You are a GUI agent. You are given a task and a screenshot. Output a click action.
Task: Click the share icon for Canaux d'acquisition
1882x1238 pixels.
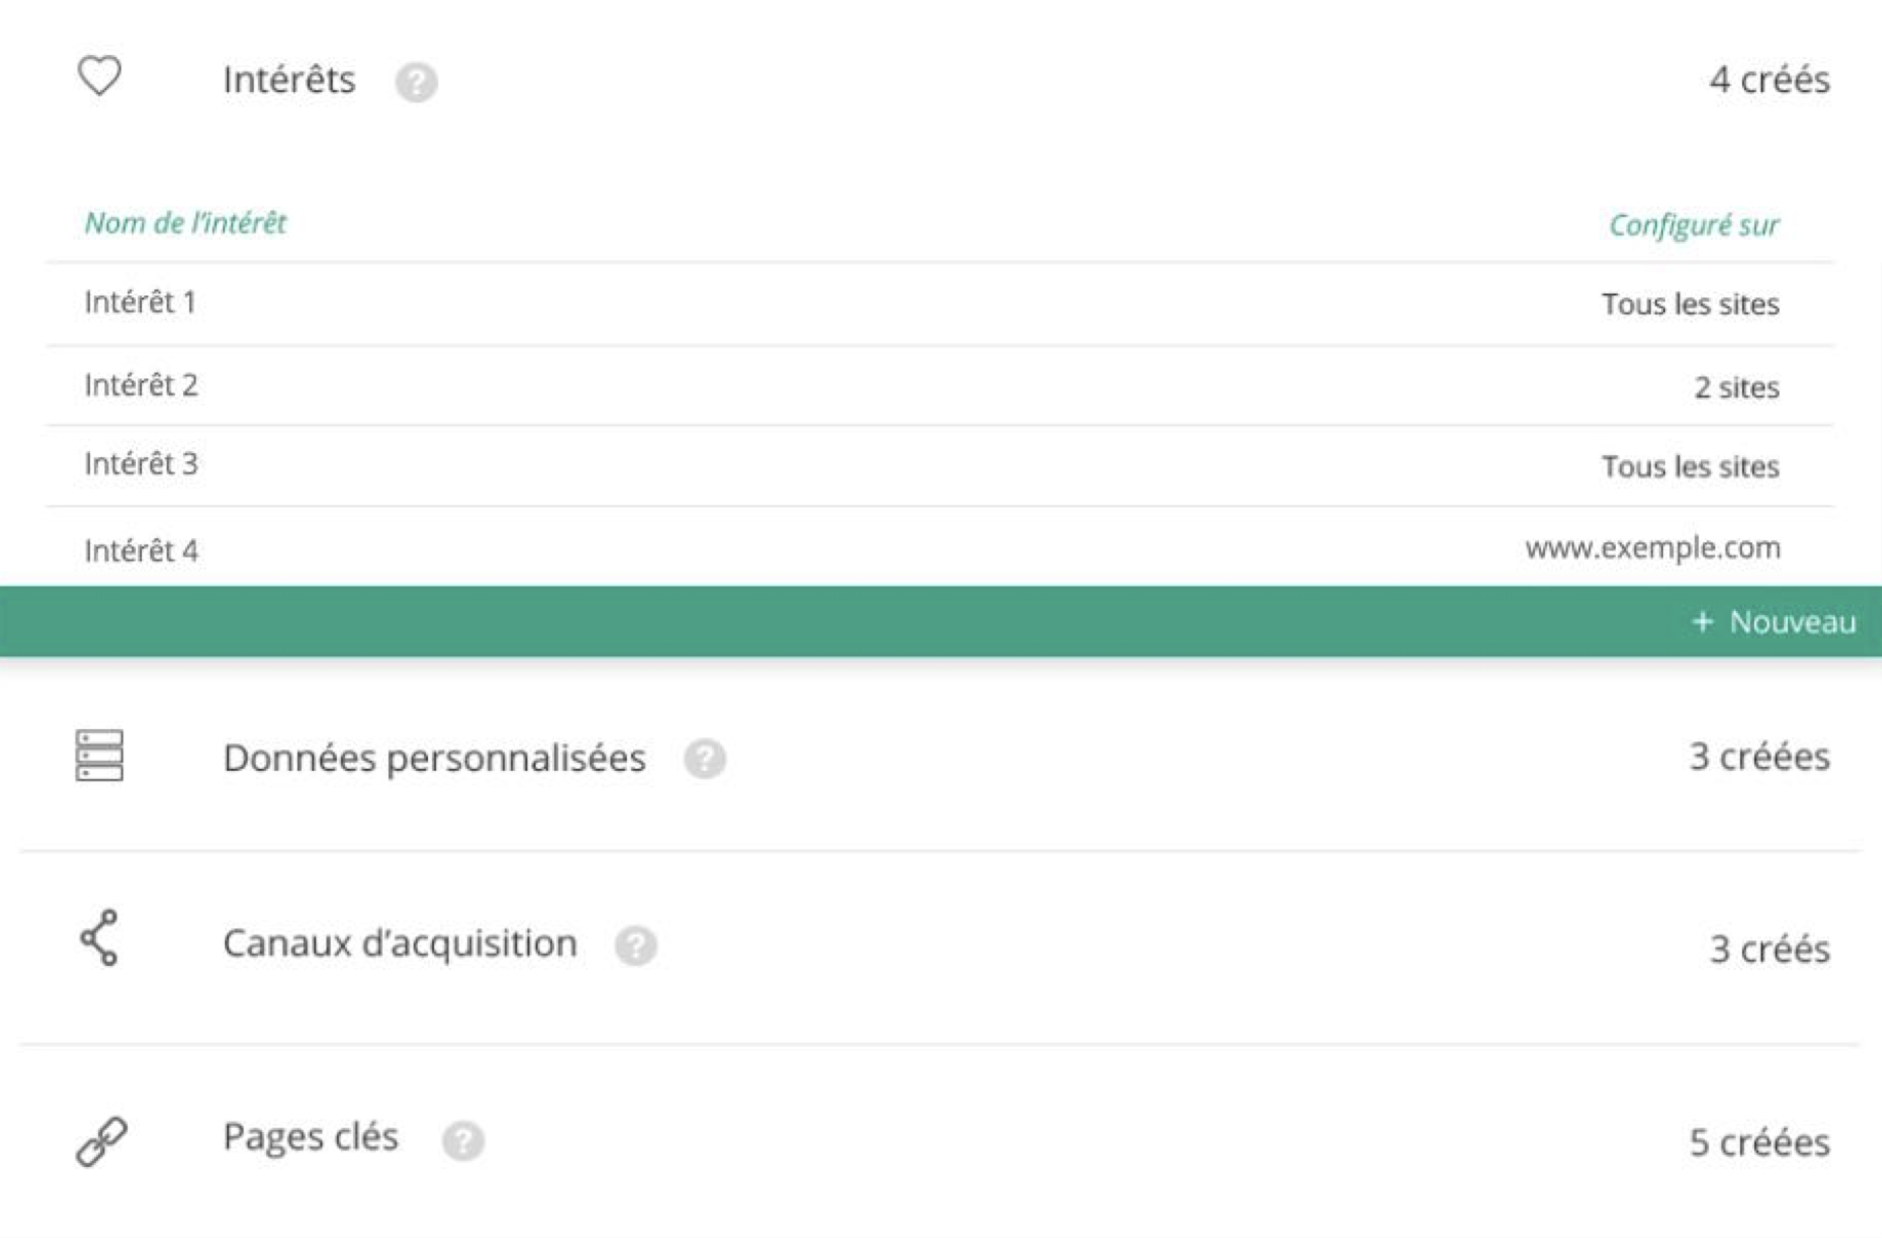(99, 938)
